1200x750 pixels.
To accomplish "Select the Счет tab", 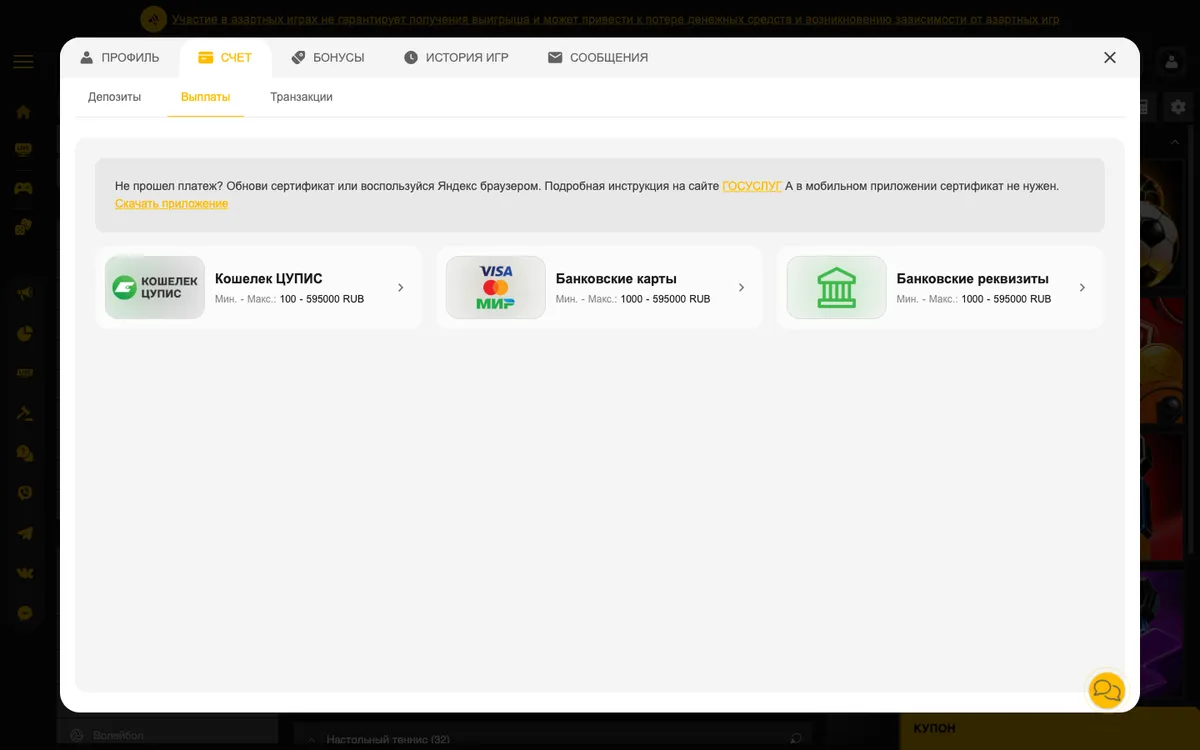I will coord(226,58).
